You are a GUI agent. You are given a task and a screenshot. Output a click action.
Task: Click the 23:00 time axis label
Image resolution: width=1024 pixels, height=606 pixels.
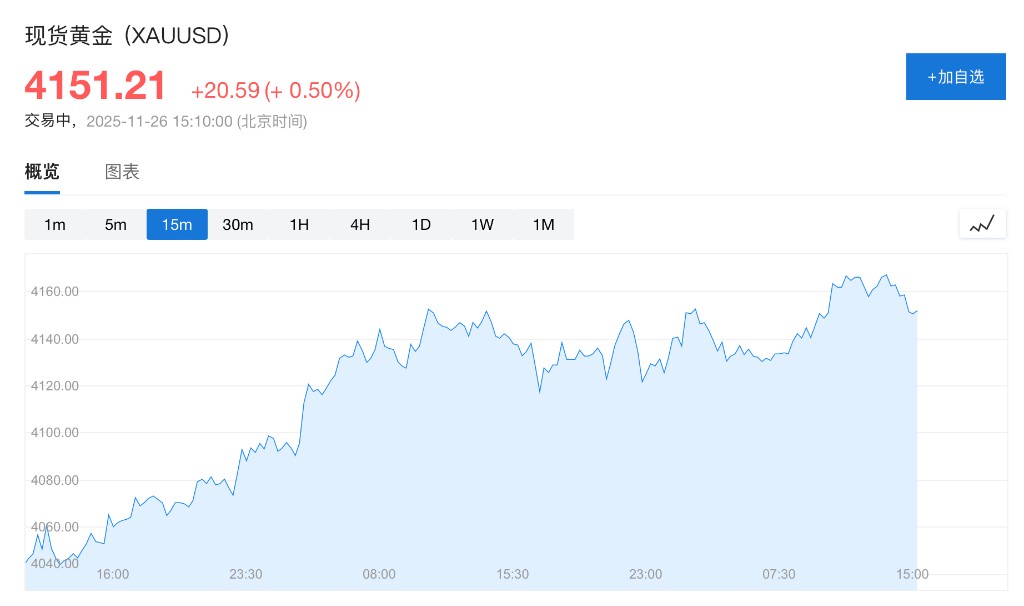click(645, 574)
